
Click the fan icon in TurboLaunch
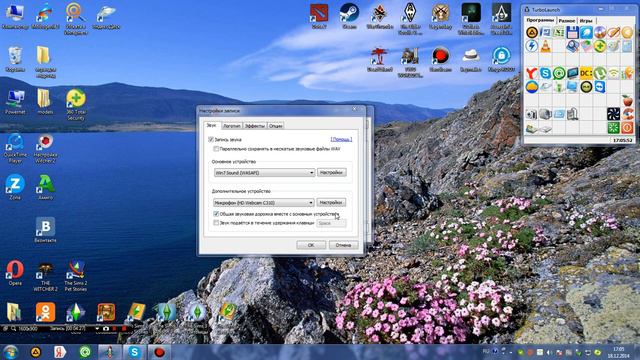(613, 114)
